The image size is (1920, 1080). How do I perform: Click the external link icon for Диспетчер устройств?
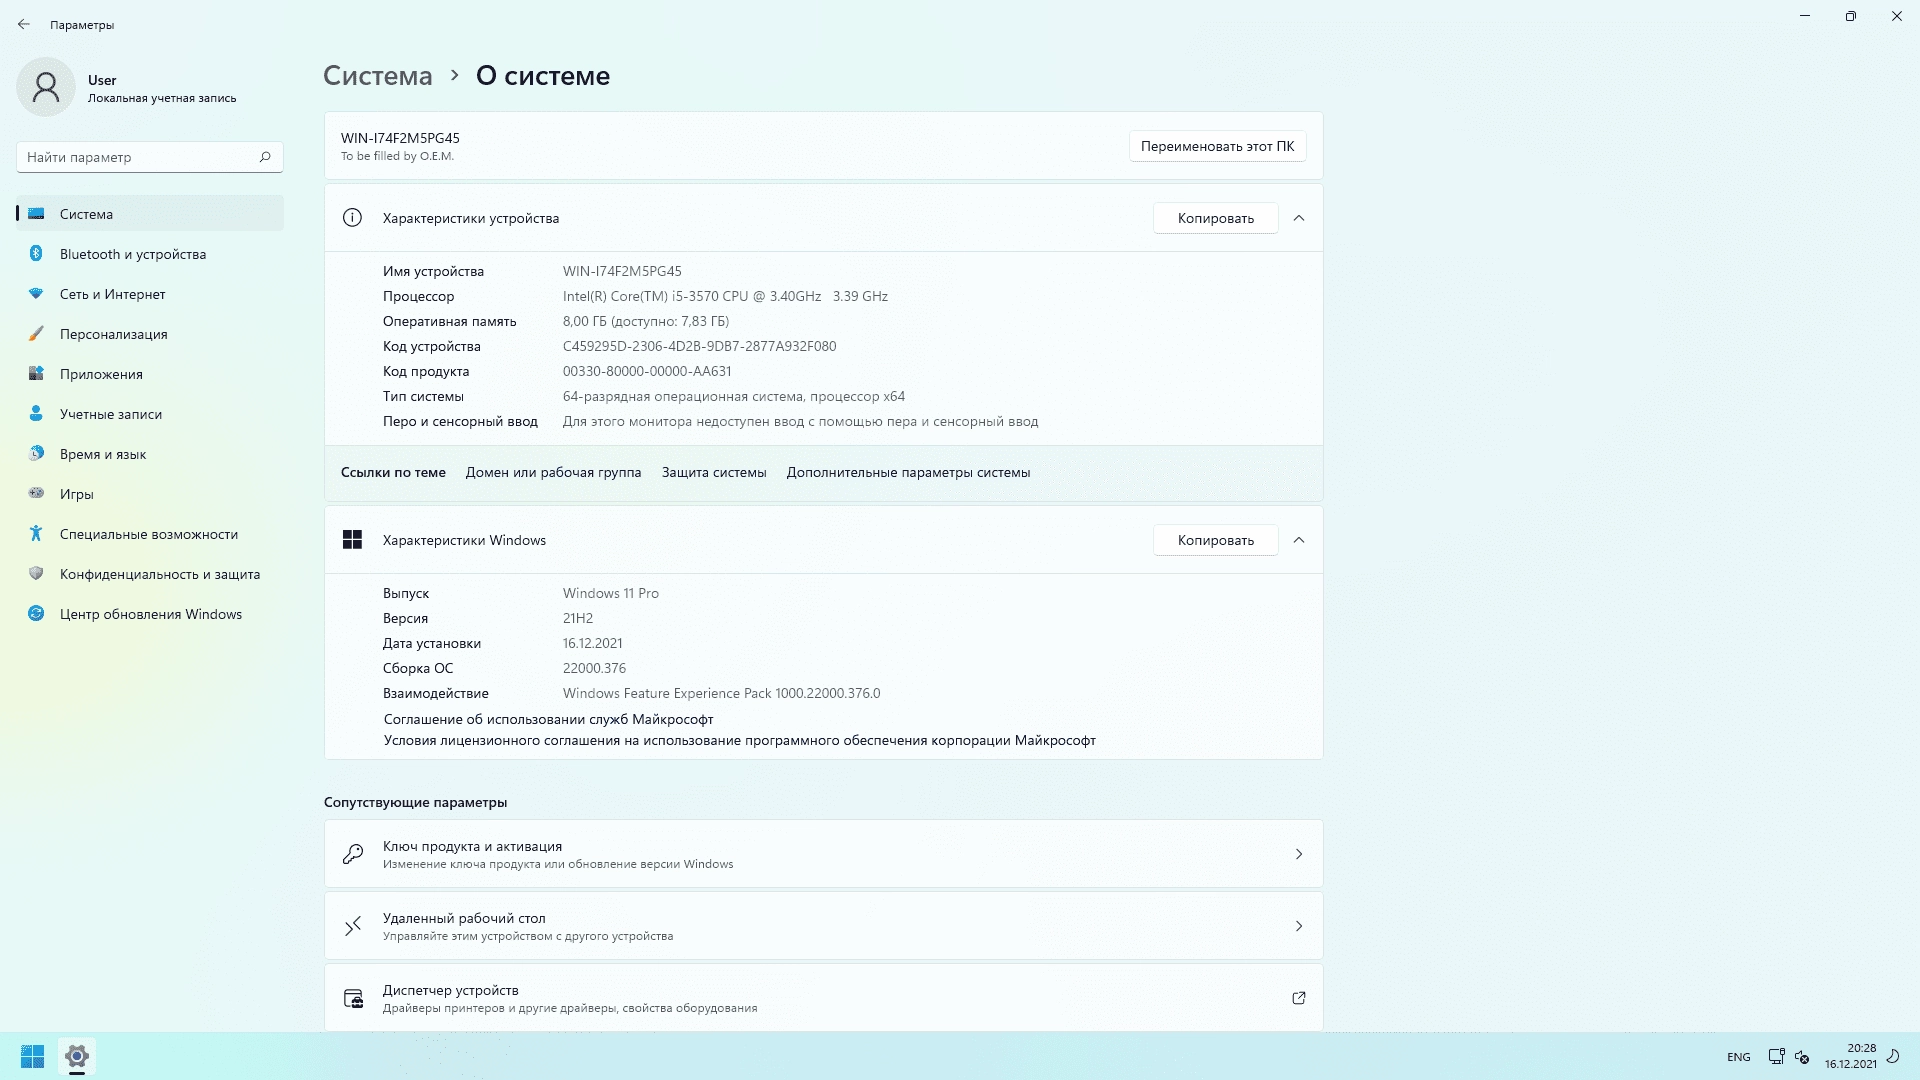coord(1298,998)
